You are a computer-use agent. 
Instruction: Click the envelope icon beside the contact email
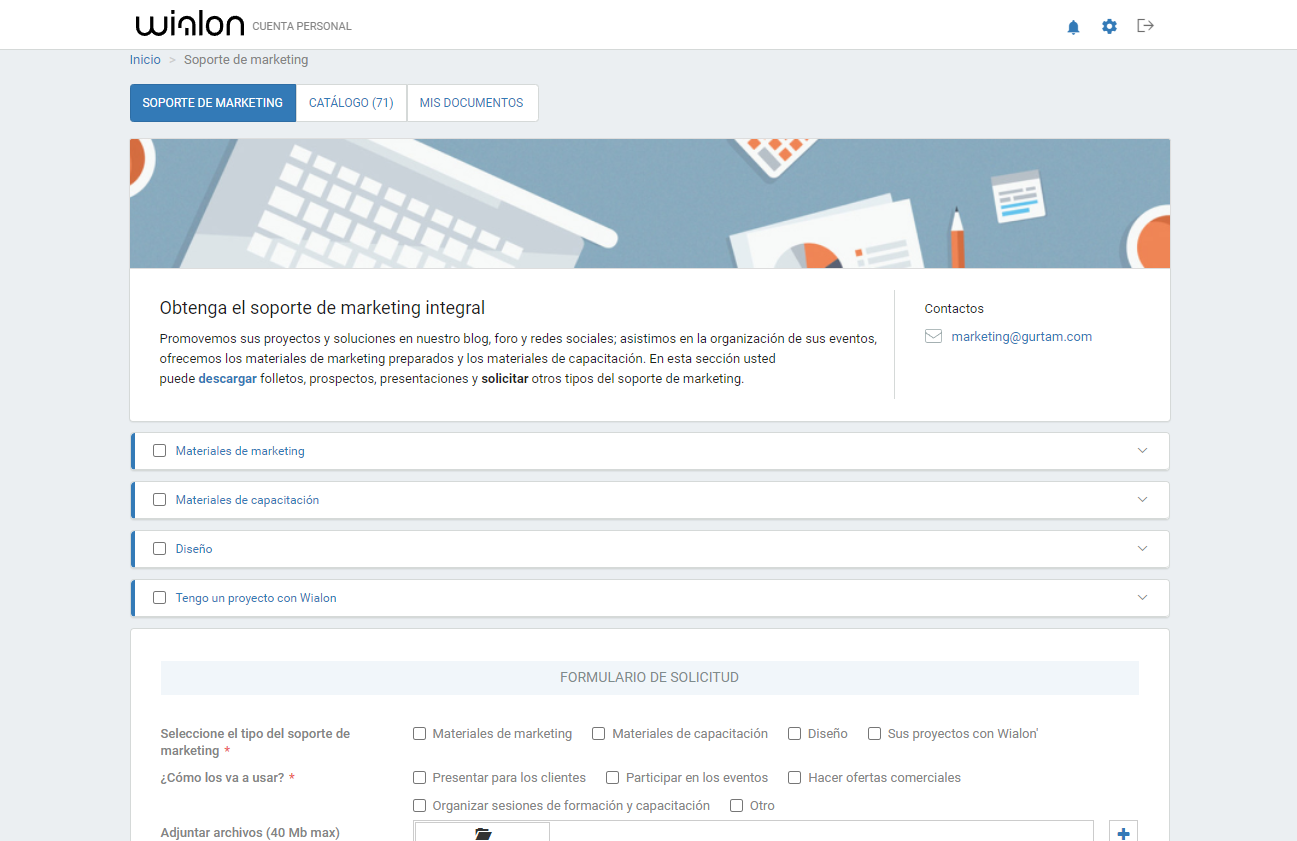pos(932,336)
